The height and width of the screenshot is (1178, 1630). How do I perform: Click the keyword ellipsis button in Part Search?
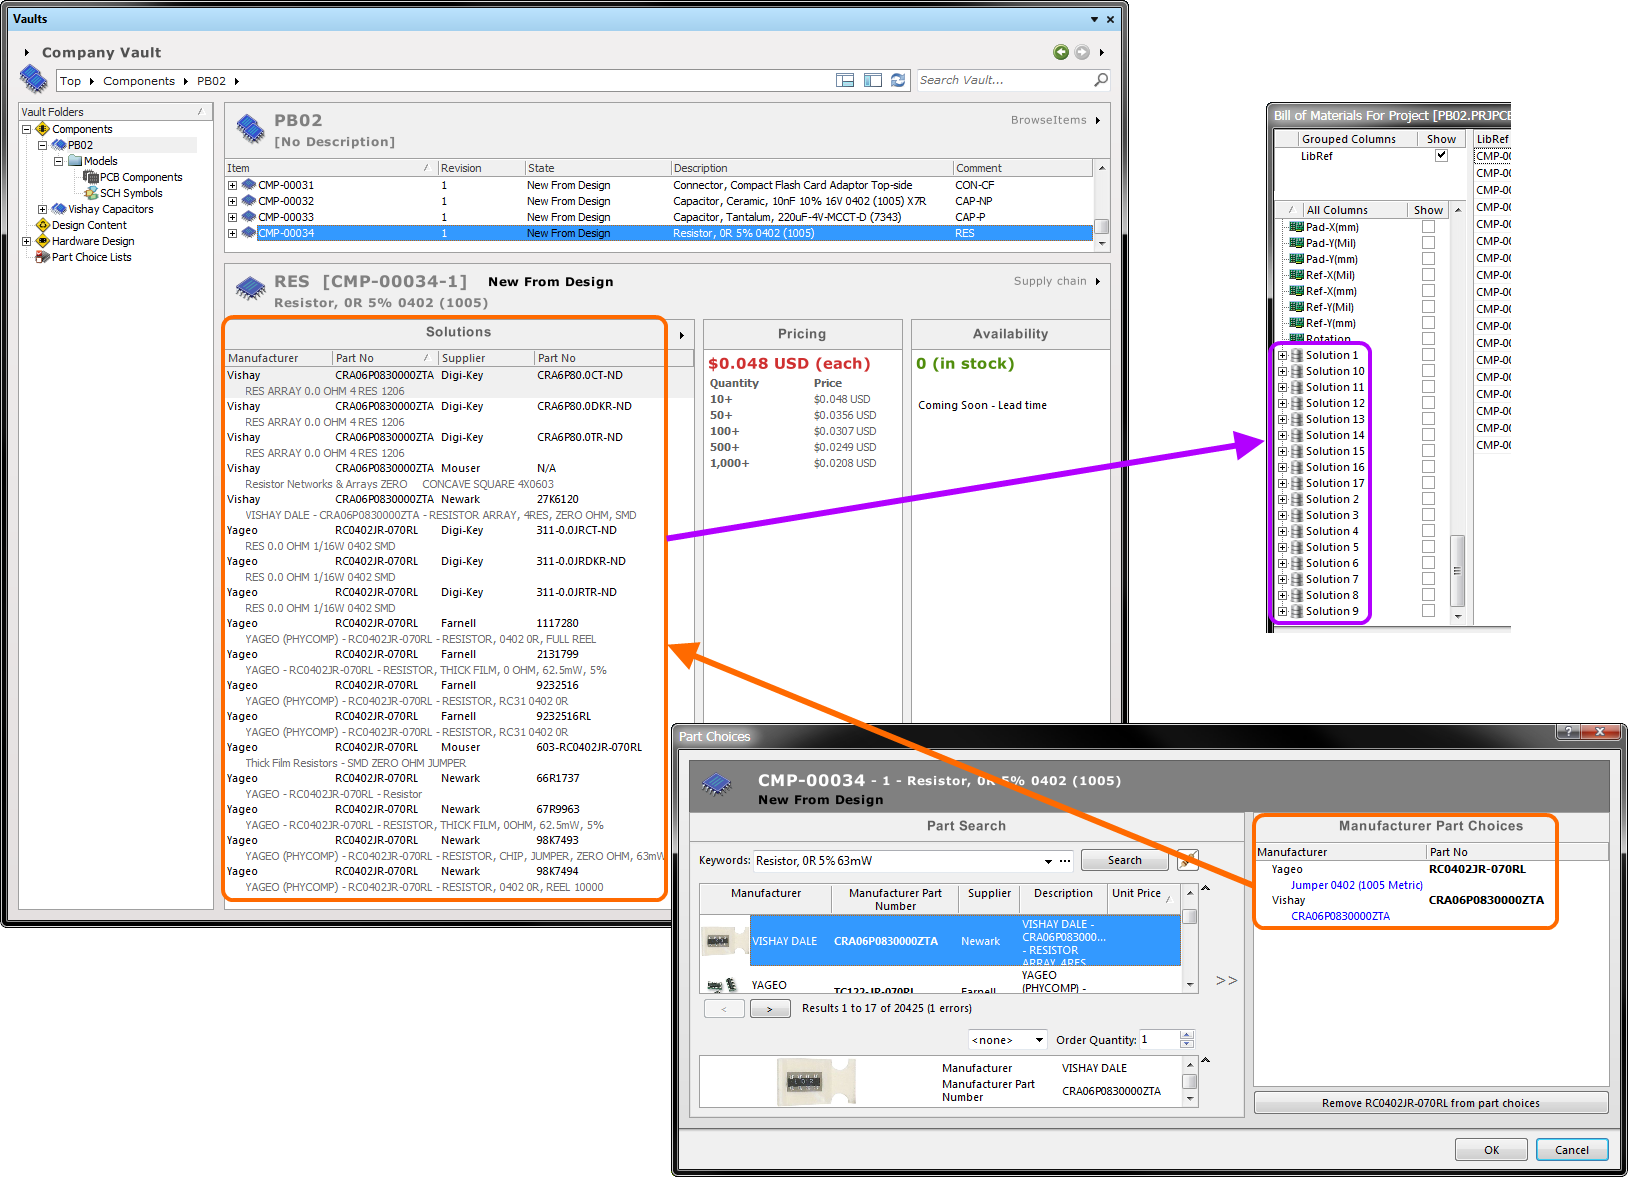1066,861
